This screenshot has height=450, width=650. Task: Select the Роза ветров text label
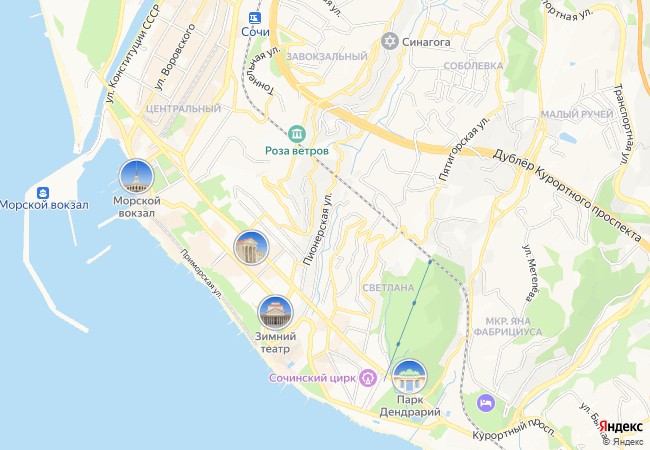coord(297,151)
